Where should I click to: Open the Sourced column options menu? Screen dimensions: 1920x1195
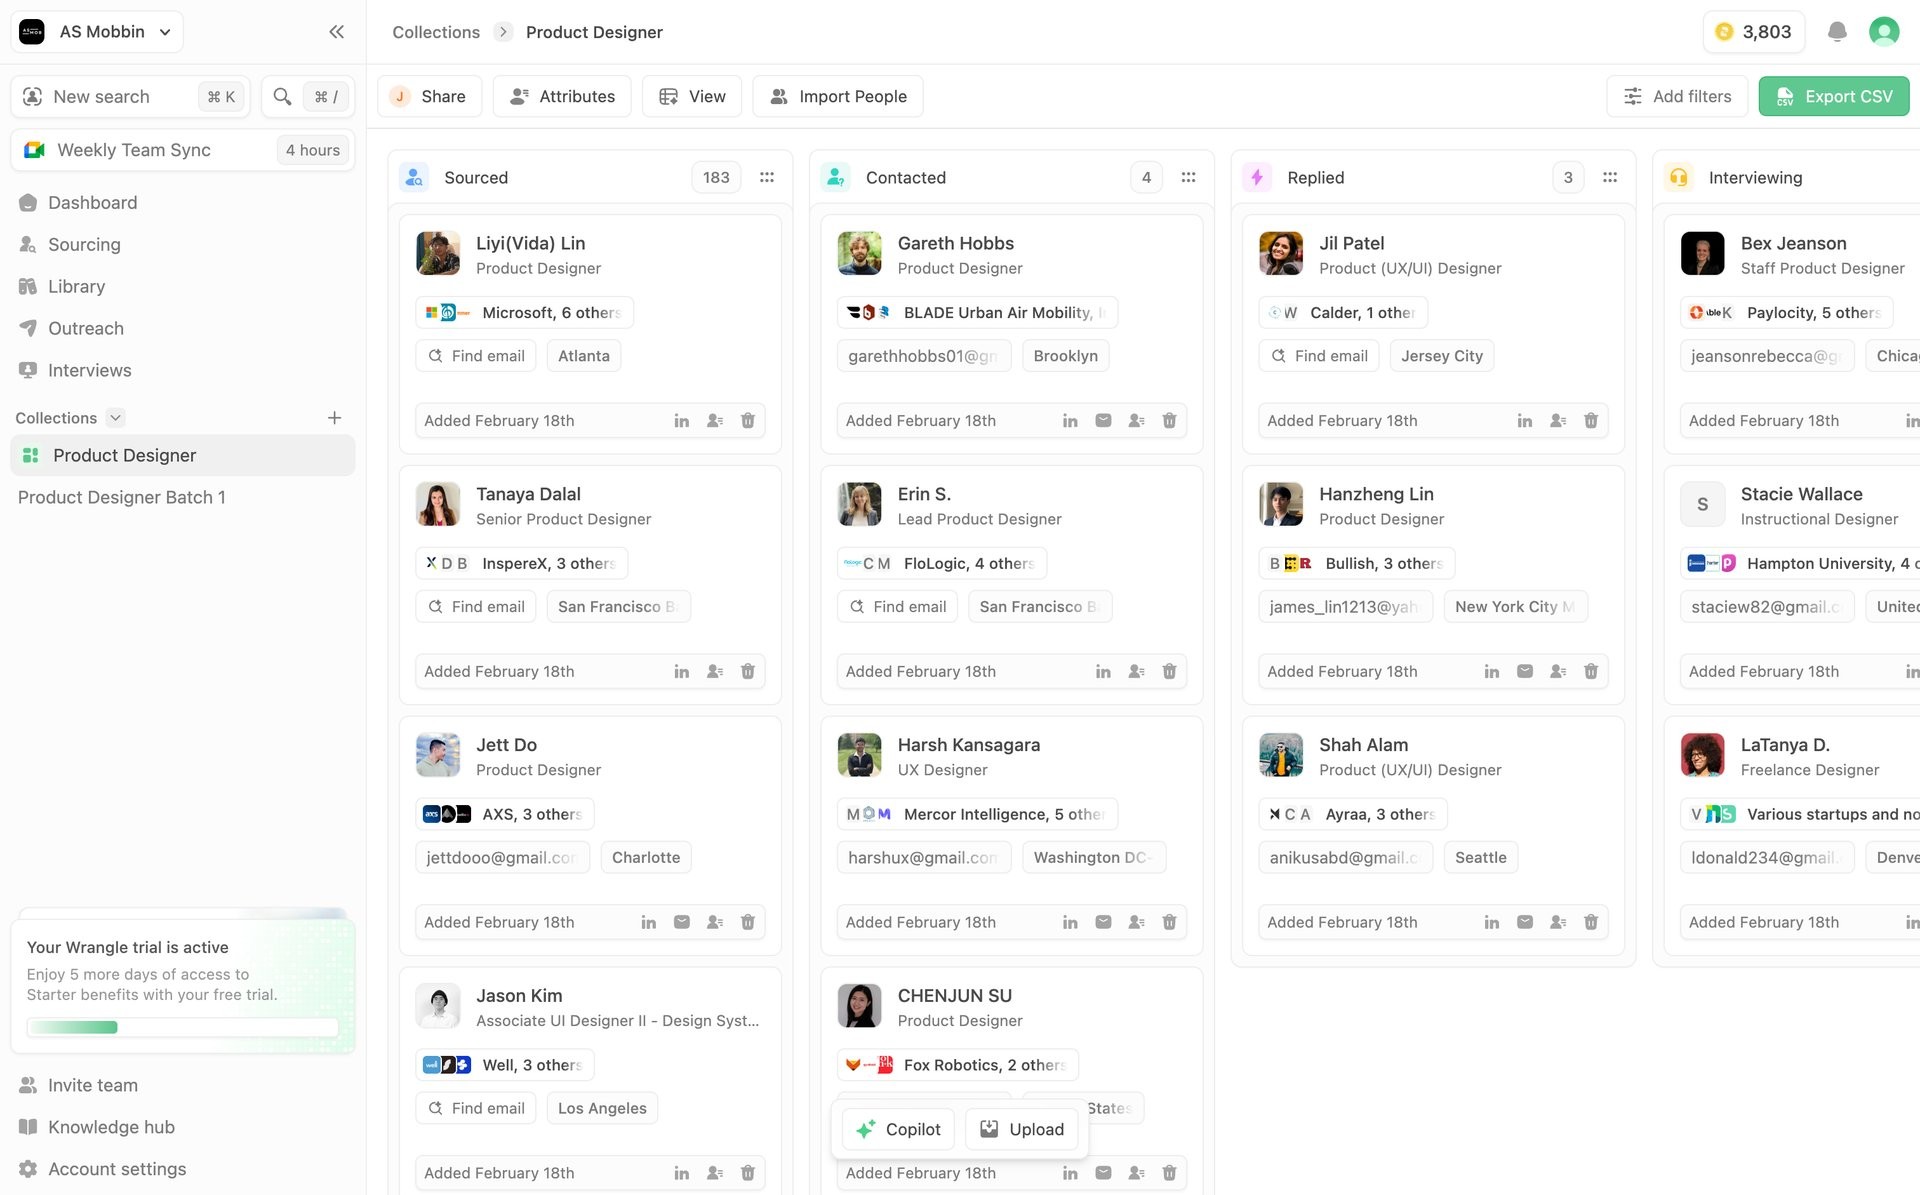point(767,177)
